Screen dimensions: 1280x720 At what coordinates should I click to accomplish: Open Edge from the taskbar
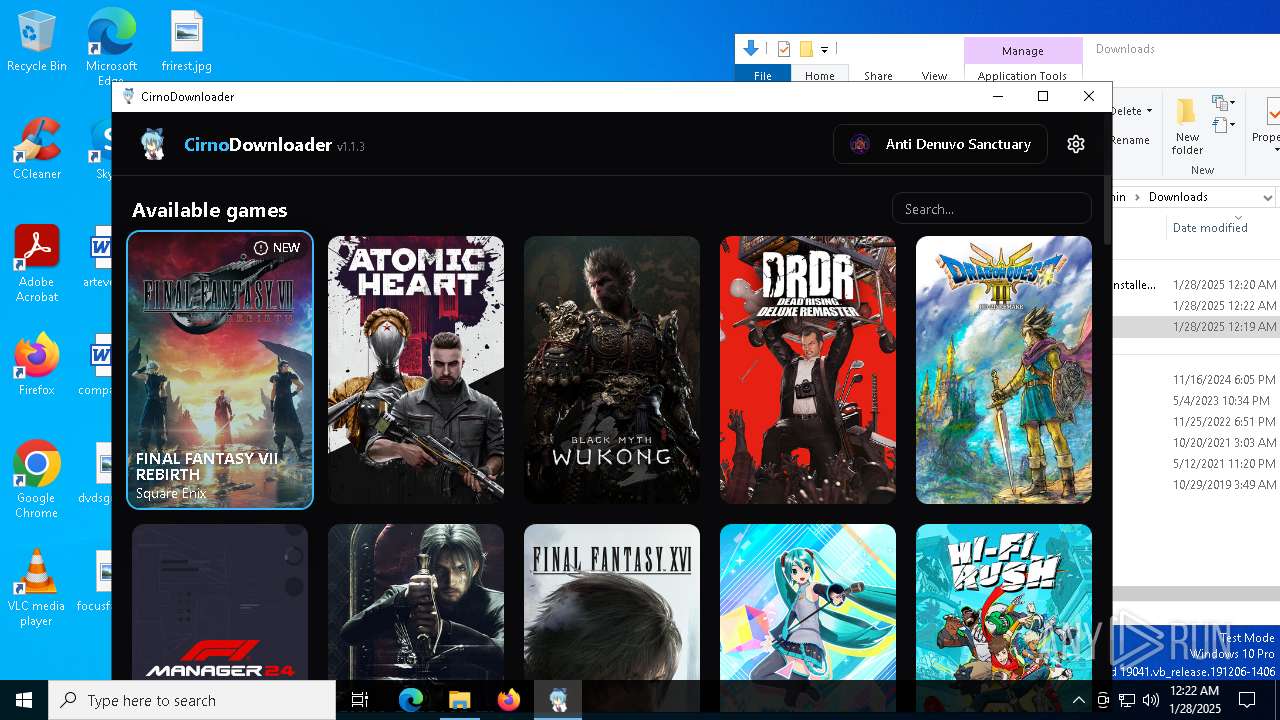click(411, 700)
